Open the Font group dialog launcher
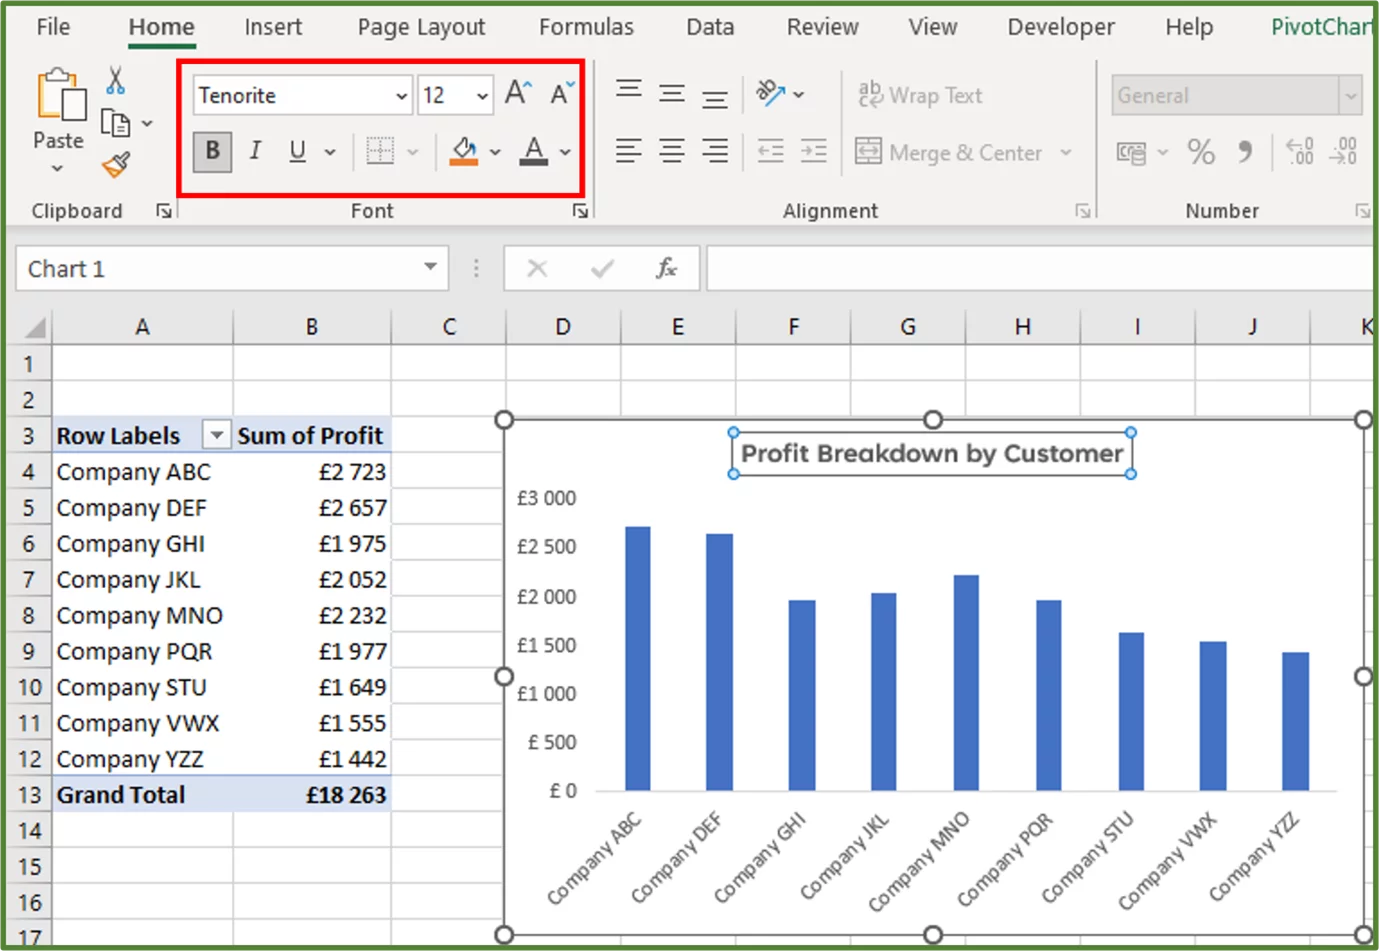Screen dimensions: 1379x951 580,211
